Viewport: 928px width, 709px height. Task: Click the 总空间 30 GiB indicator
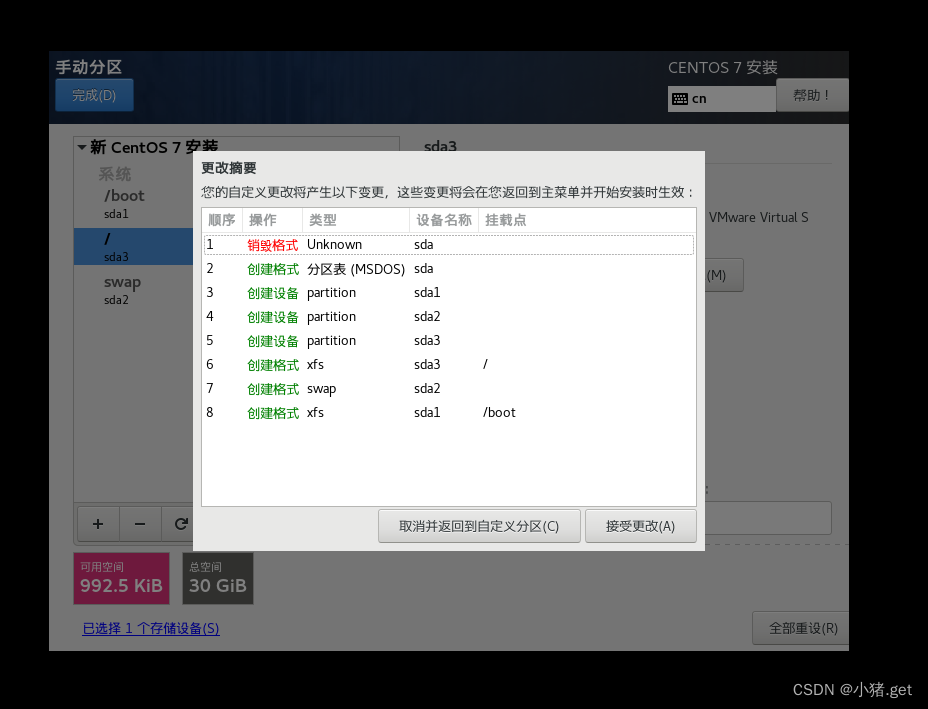pos(218,578)
